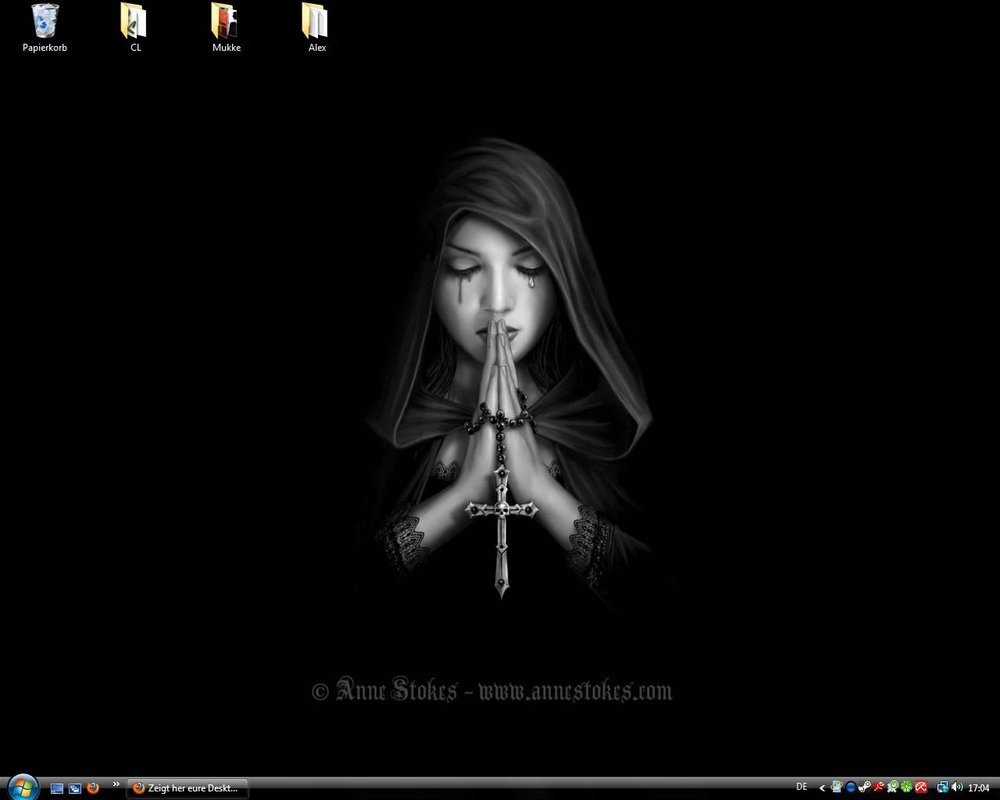The image size is (1000, 800).
Task: Click the red PDF tool tray icon
Action: coord(878,788)
